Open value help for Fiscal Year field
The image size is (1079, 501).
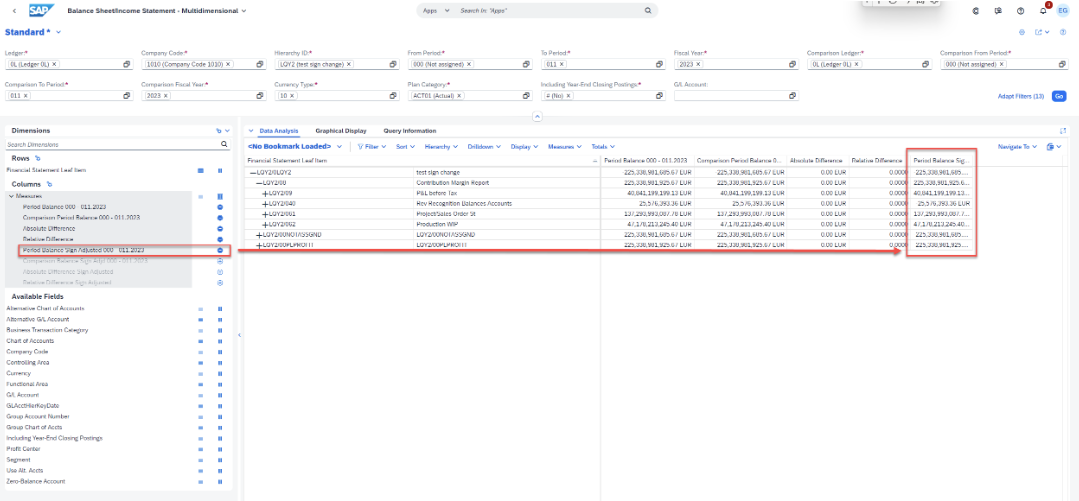click(792, 64)
